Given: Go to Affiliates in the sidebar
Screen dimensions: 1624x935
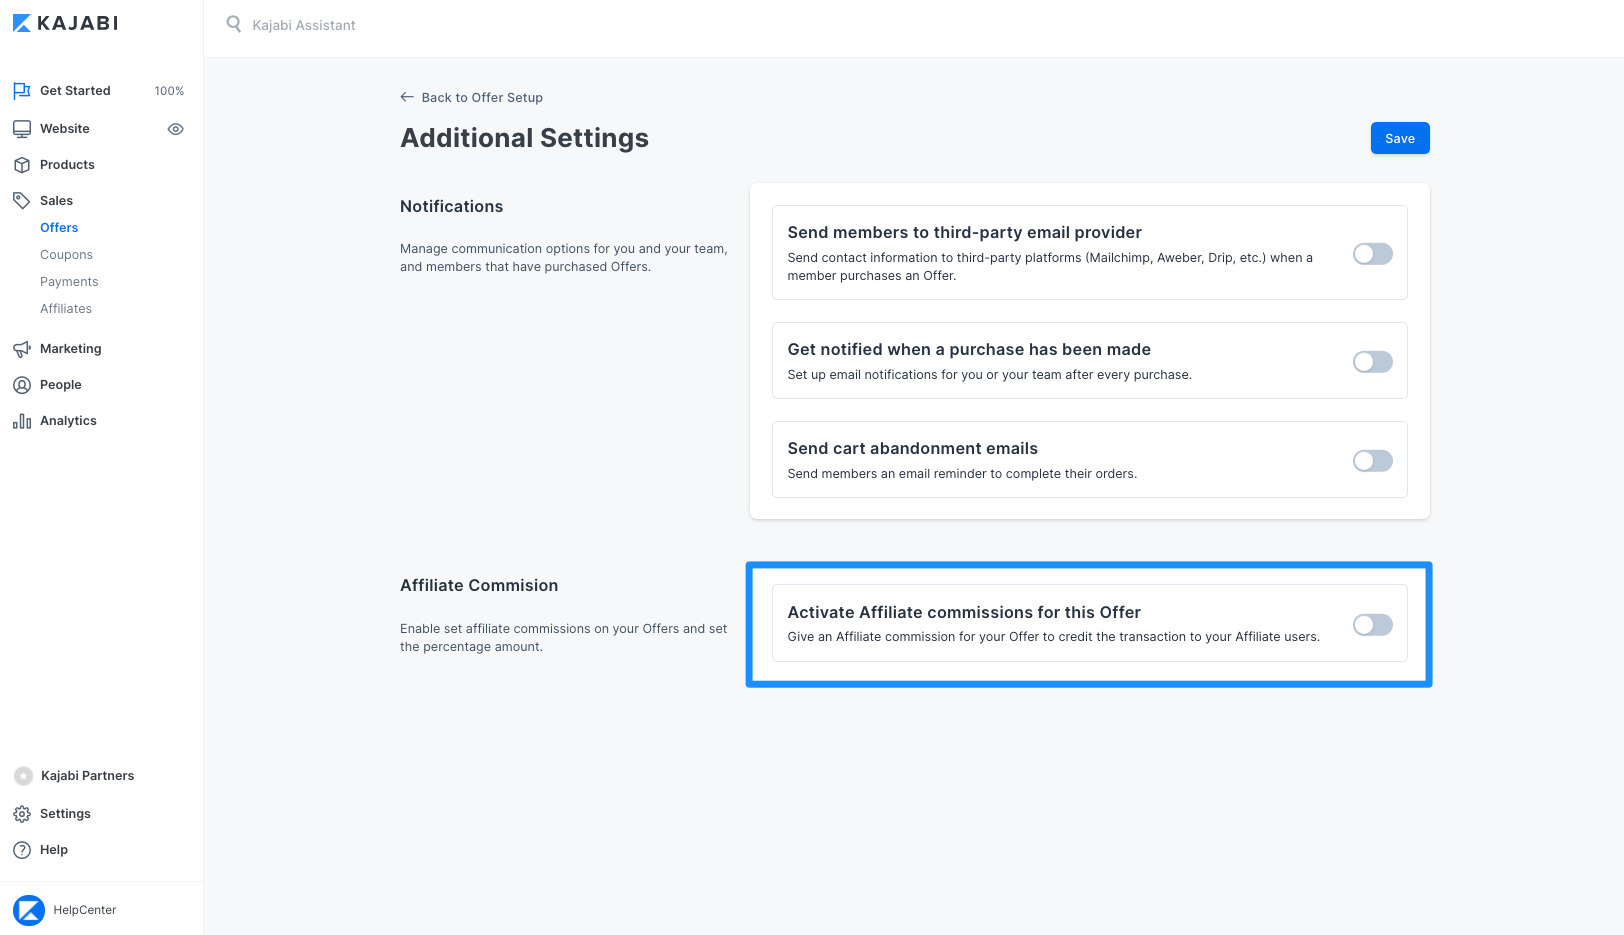Looking at the screenshot, I should pos(66,309).
